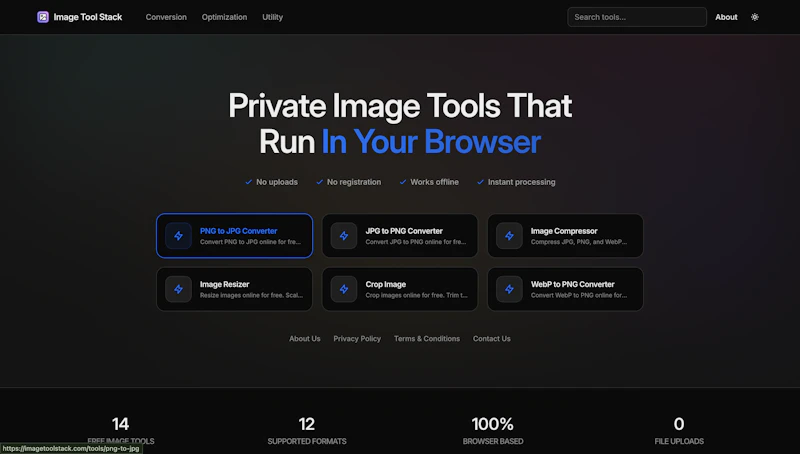
Task: Open the PNG to JPG Converter title
Action: pyautogui.click(x=238, y=231)
